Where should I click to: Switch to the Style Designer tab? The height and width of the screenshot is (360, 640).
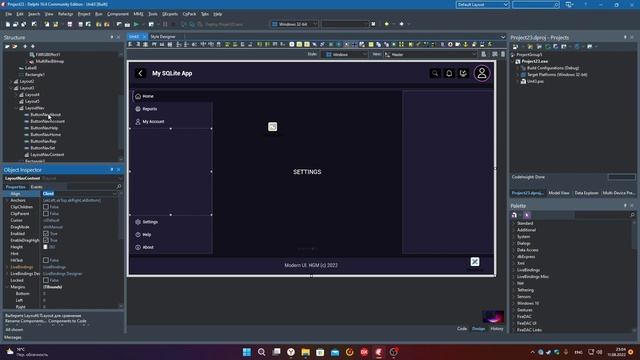click(x=163, y=37)
